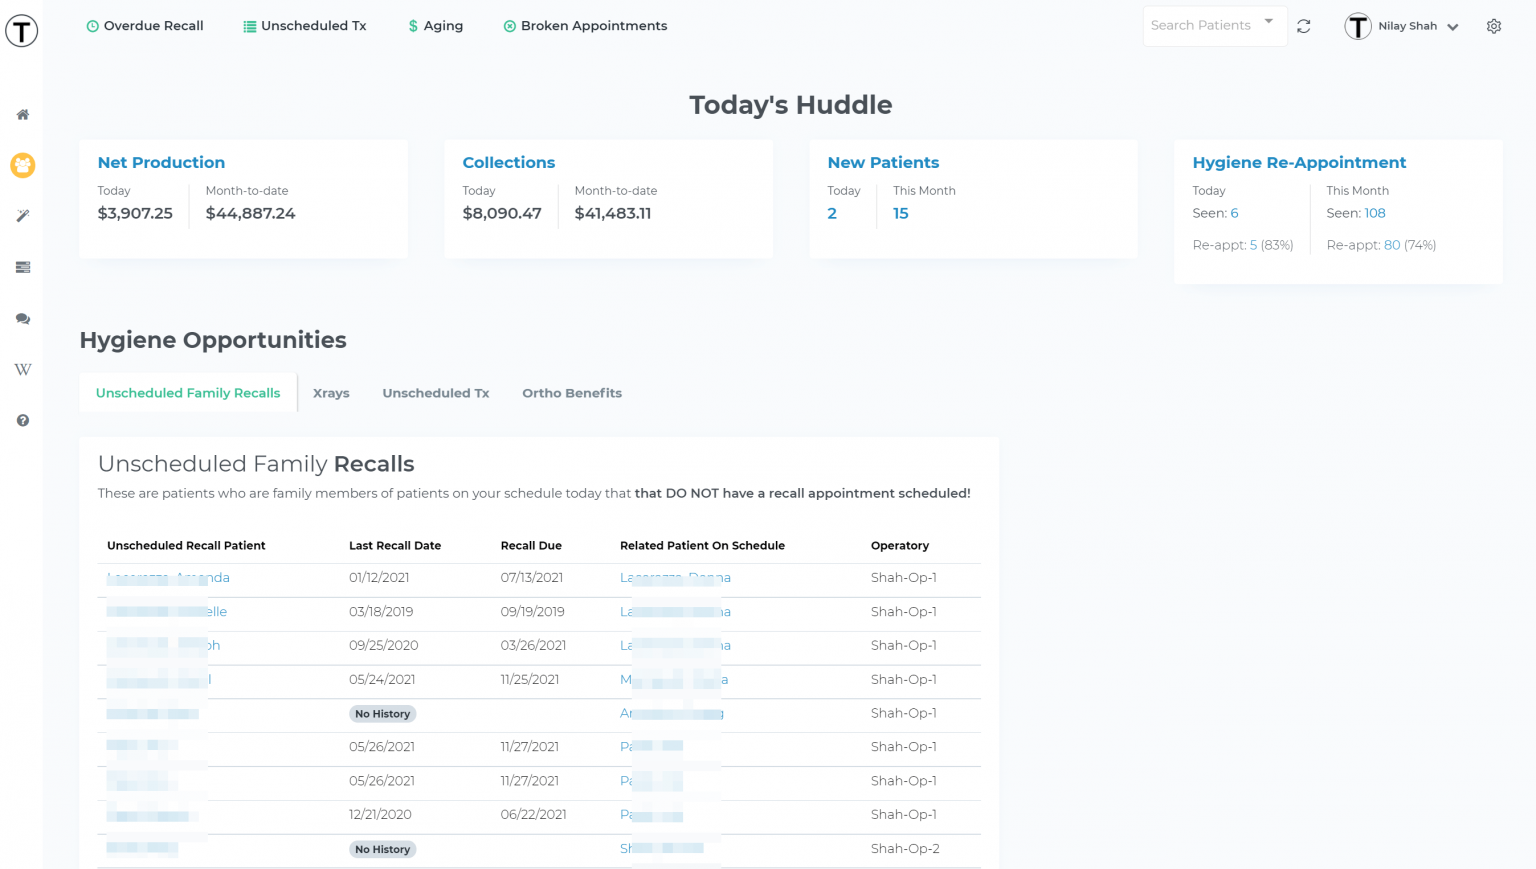
Task: Refresh data using the refresh icon
Action: 1303,26
